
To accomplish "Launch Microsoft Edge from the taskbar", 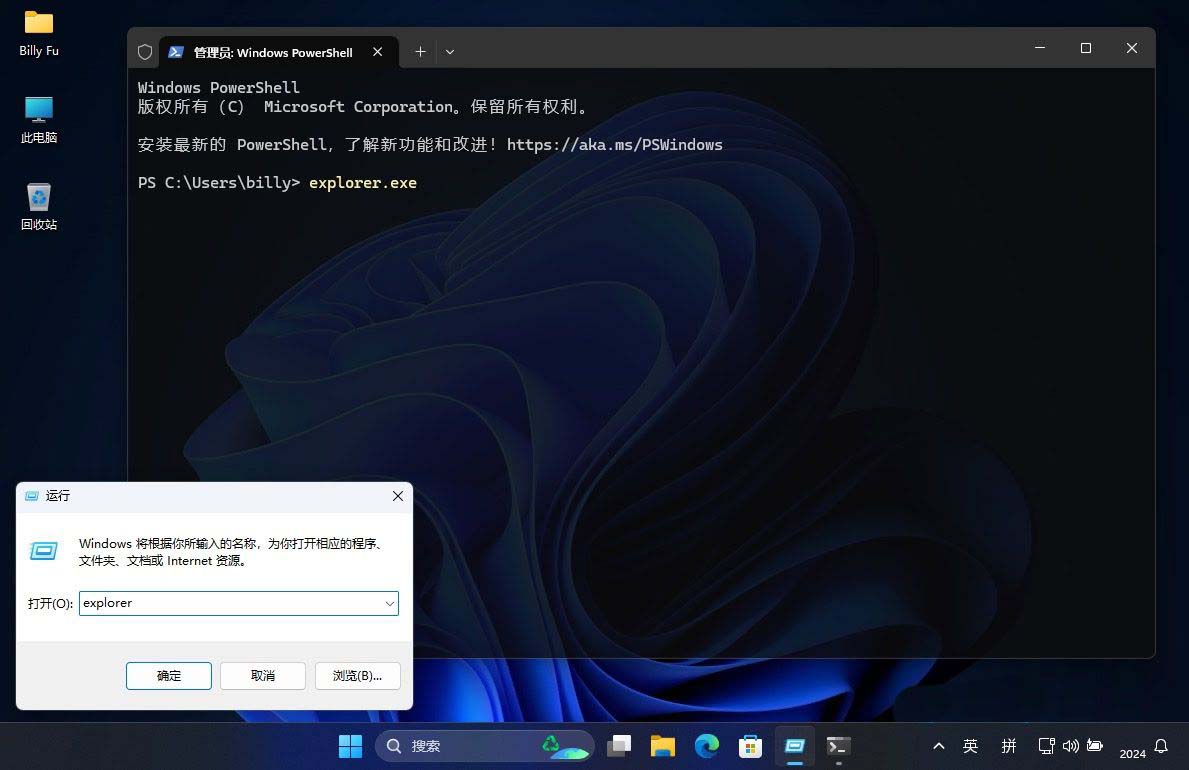I will coord(707,746).
